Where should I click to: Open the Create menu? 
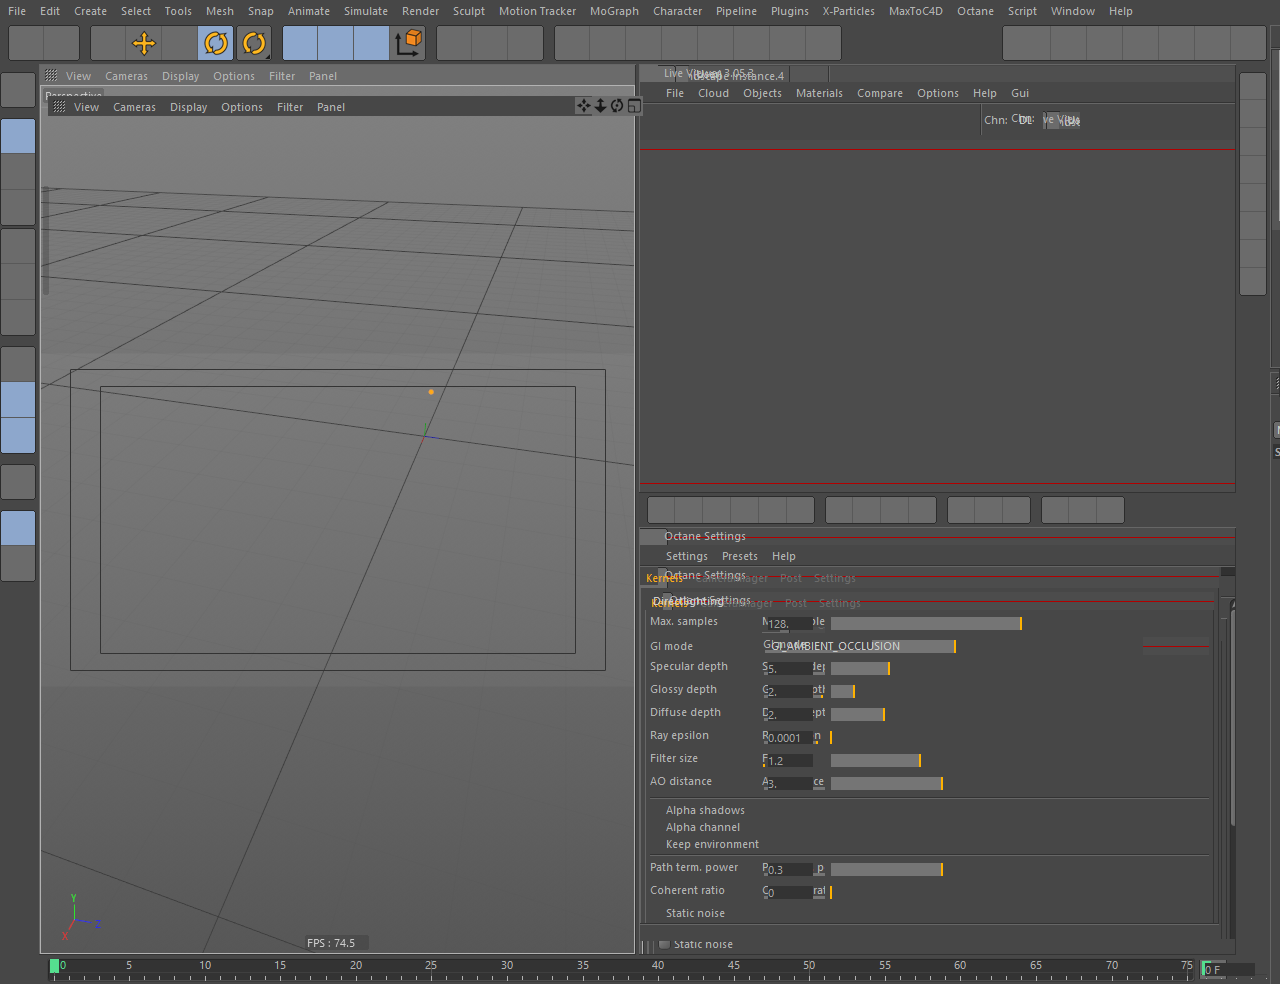(x=90, y=11)
